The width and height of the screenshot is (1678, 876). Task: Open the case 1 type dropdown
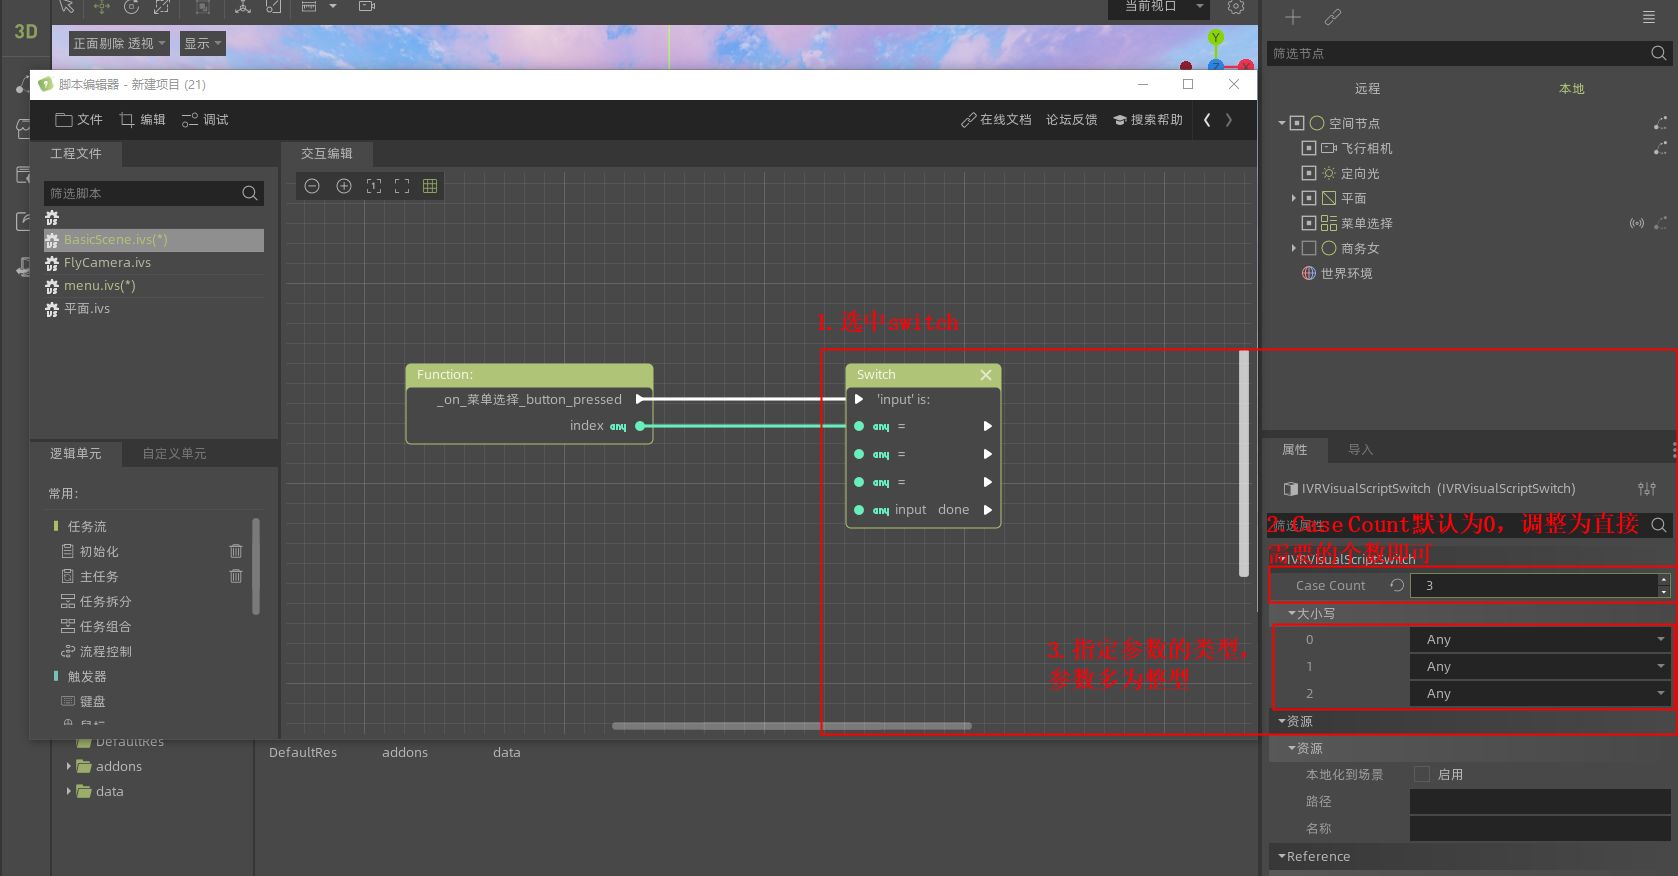point(1540,666)
